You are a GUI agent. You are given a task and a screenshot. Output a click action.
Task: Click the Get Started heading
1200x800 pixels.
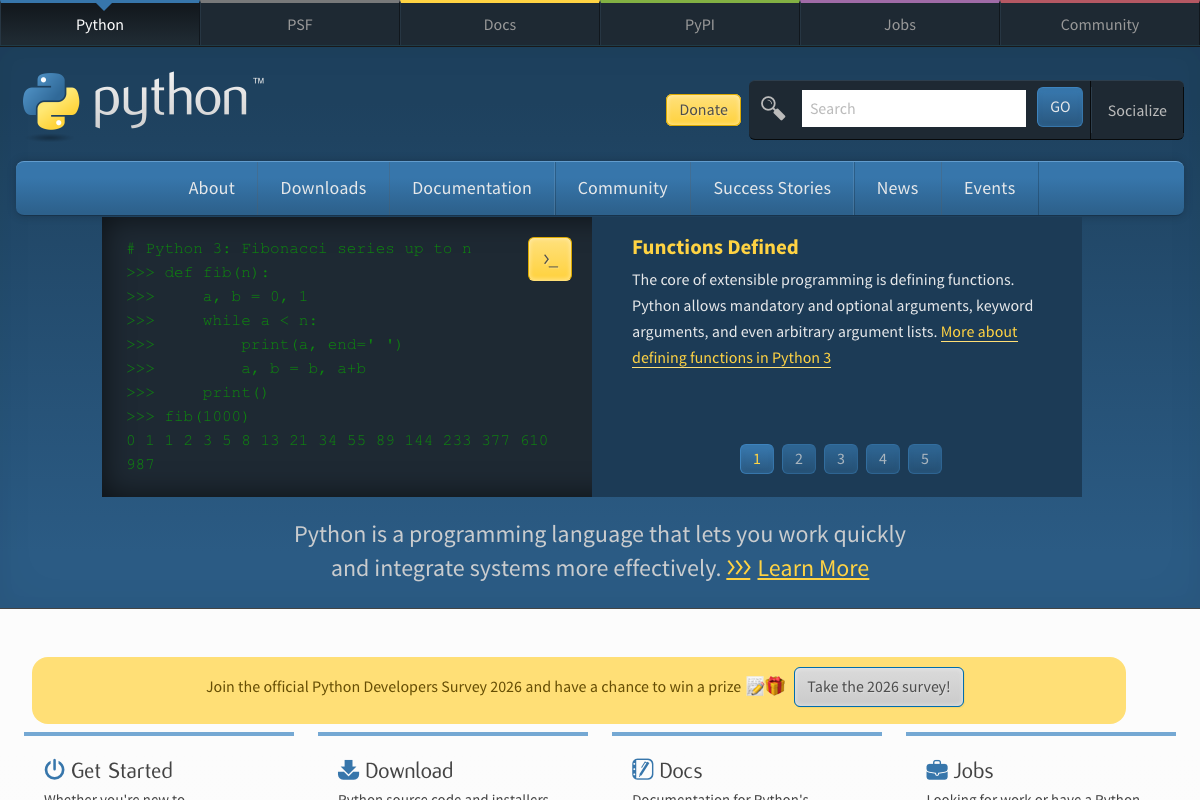(x=122, y=770)
